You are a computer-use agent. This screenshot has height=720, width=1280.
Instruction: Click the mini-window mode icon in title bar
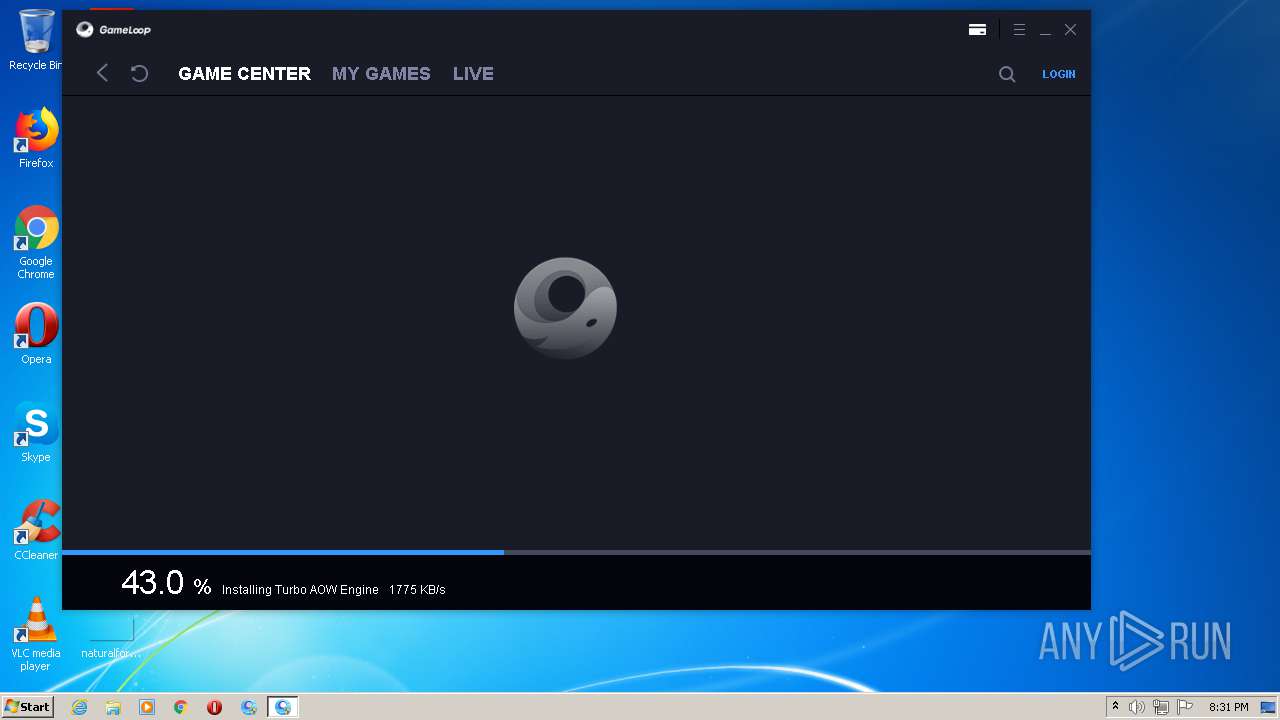pos(978,30)
